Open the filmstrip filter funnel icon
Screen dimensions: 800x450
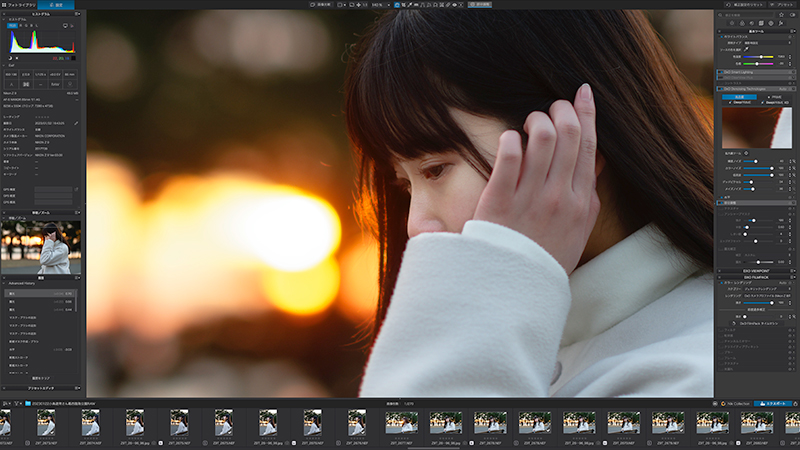pos(17,403)
